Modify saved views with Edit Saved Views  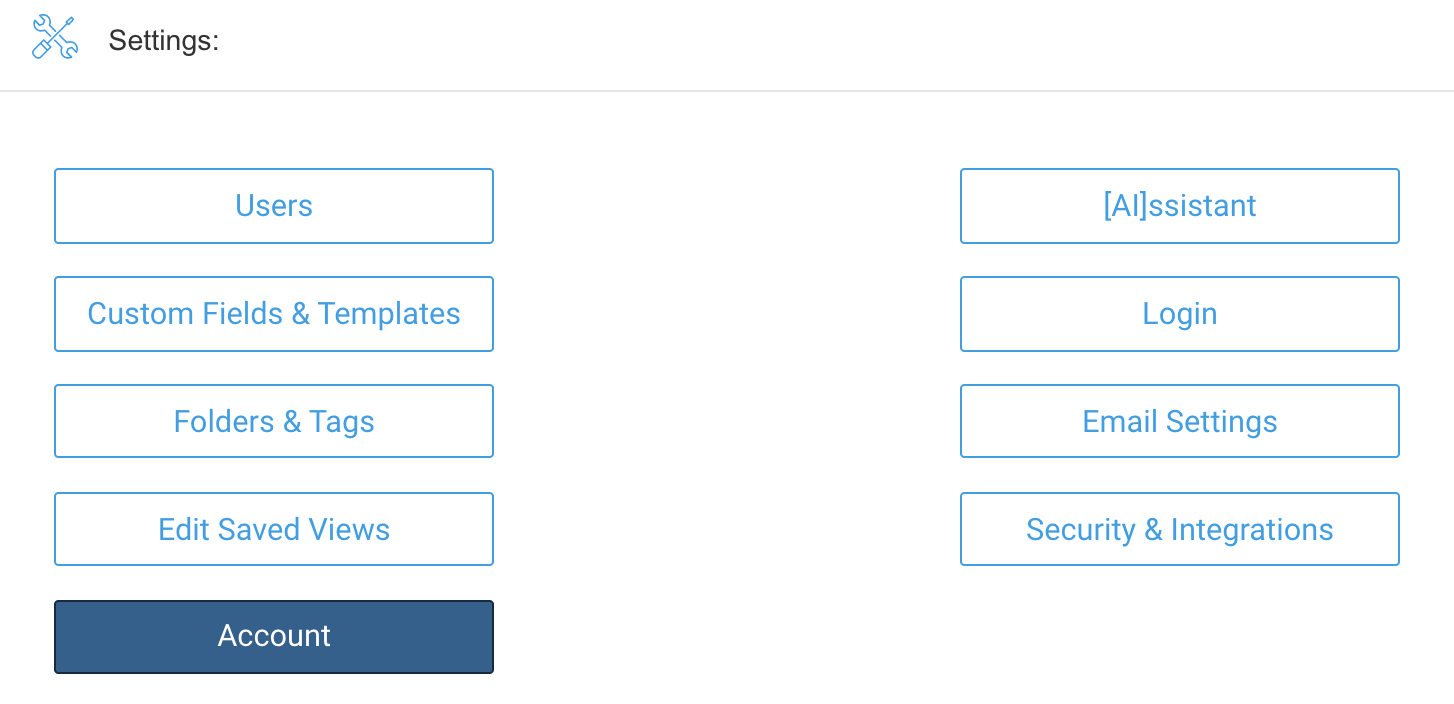(x=274, y=529)
